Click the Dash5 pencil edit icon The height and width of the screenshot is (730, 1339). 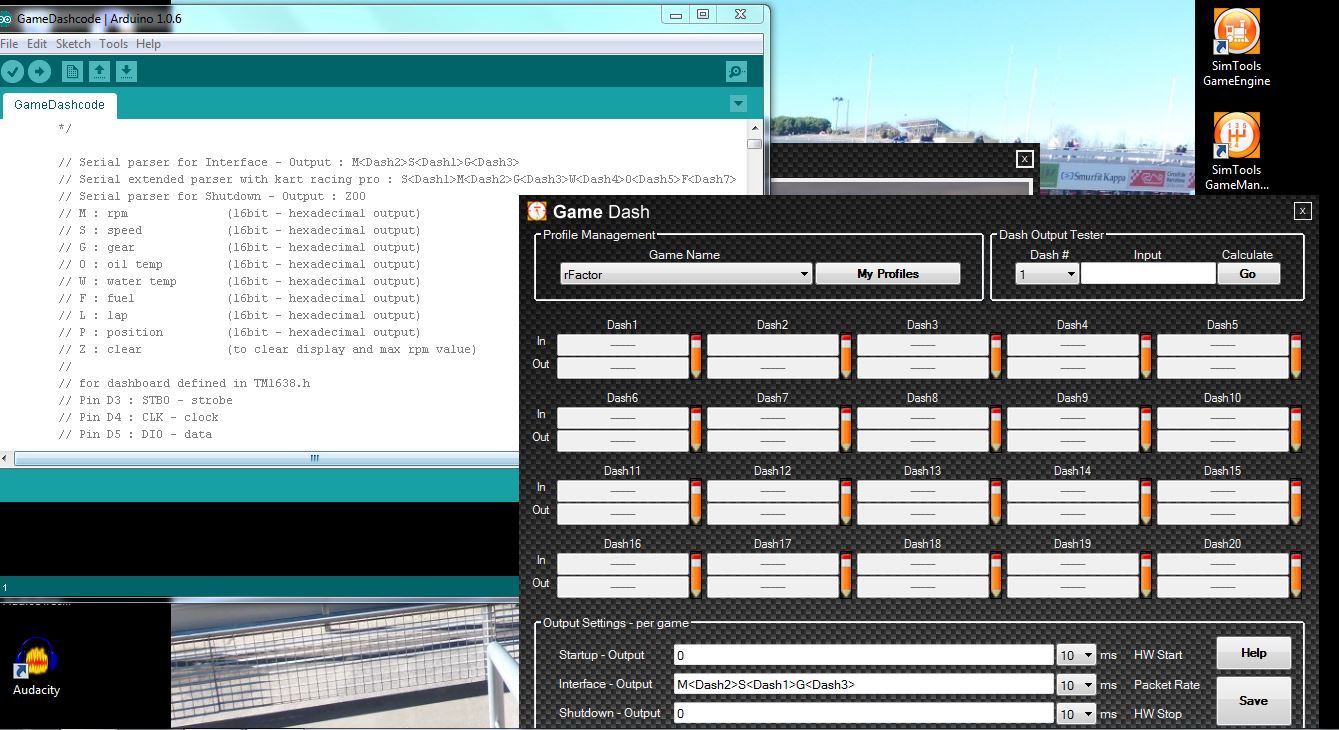pyautogui.click(x=1296, y=356)
